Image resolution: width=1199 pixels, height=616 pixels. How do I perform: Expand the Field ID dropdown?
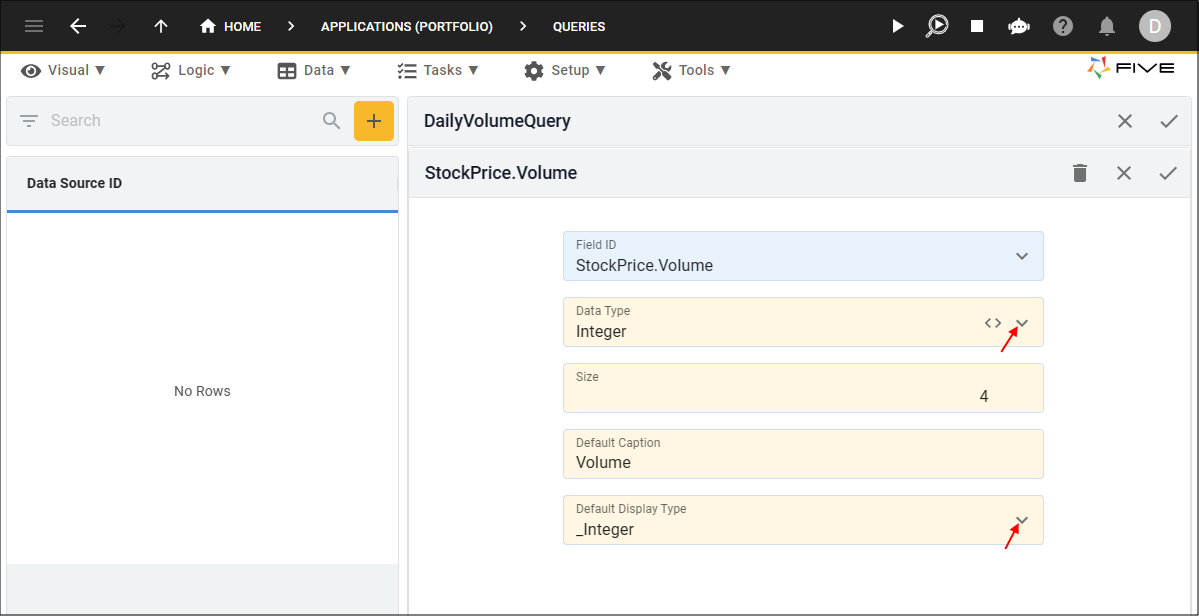pyautogui.click(x=1022, y=256)
